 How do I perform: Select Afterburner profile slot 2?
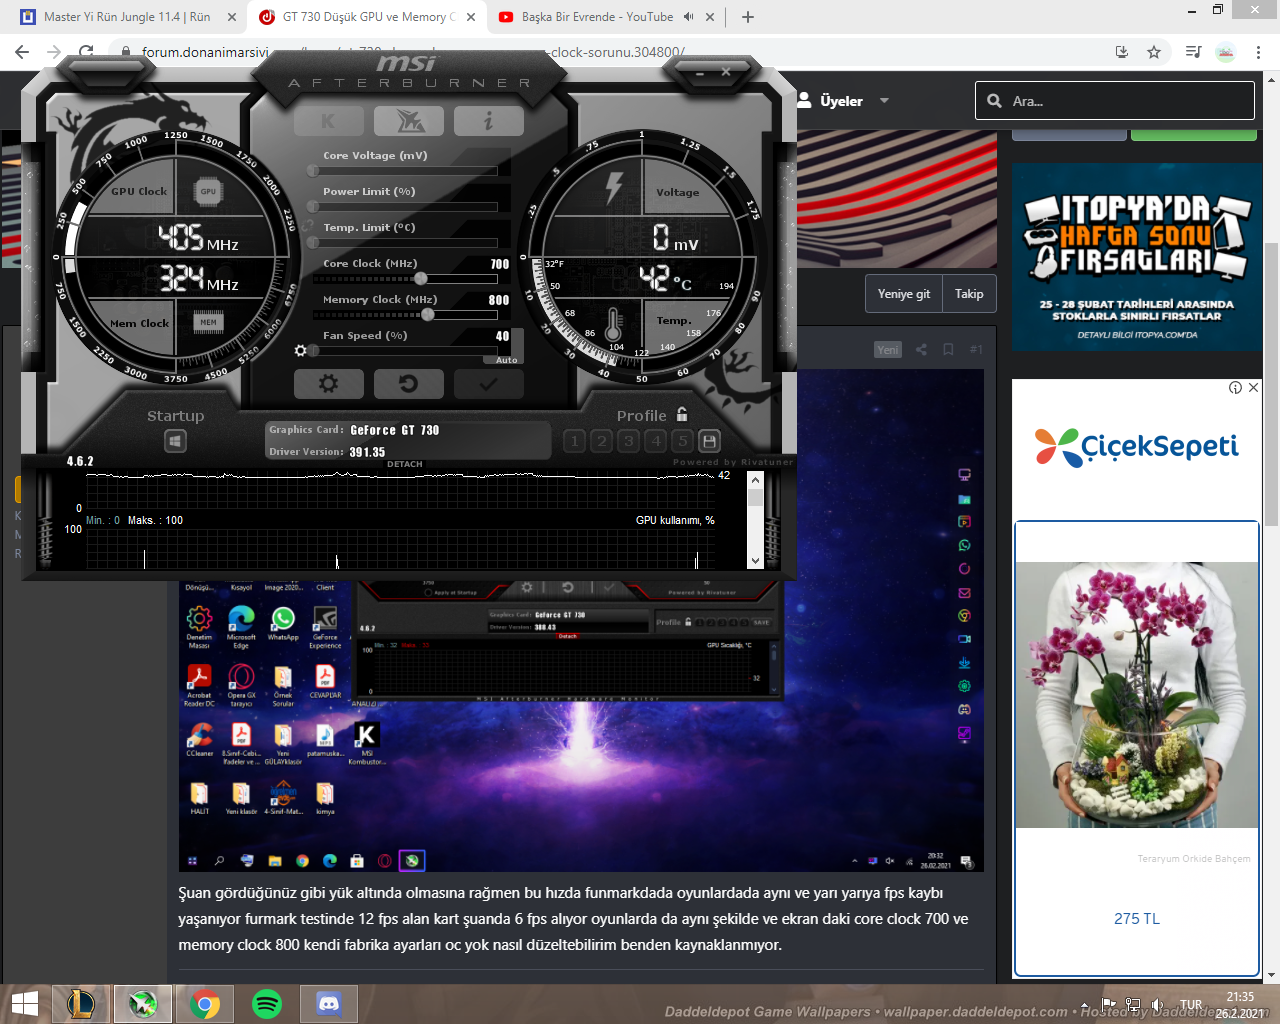(x=601, y=440)
